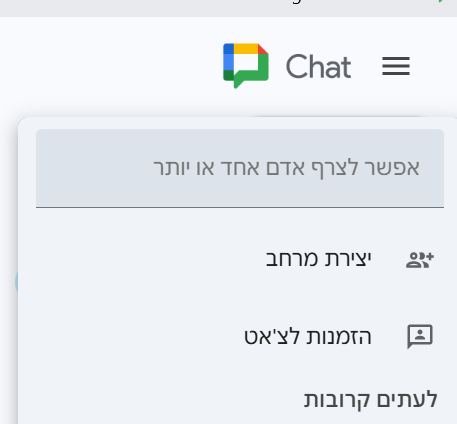Click the person-in-bubble icon beside הזמנות לצ'אט
The image size is (457, 424).
click(x=420, y=336)
